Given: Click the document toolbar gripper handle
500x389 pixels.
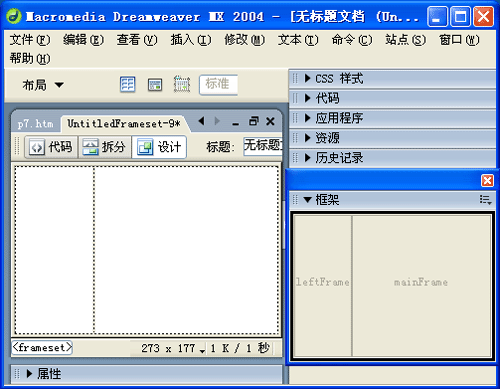Looking at the screenshot, I should coord(17,146).
